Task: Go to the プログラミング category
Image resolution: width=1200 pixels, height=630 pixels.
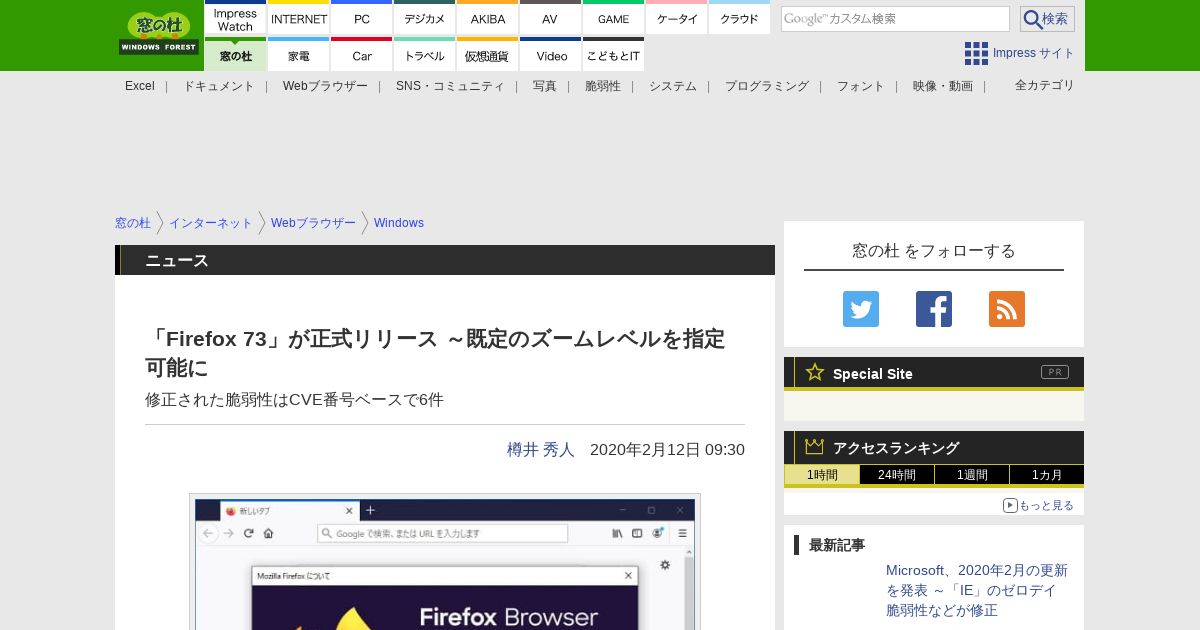Action: click(x=767, y=86)
